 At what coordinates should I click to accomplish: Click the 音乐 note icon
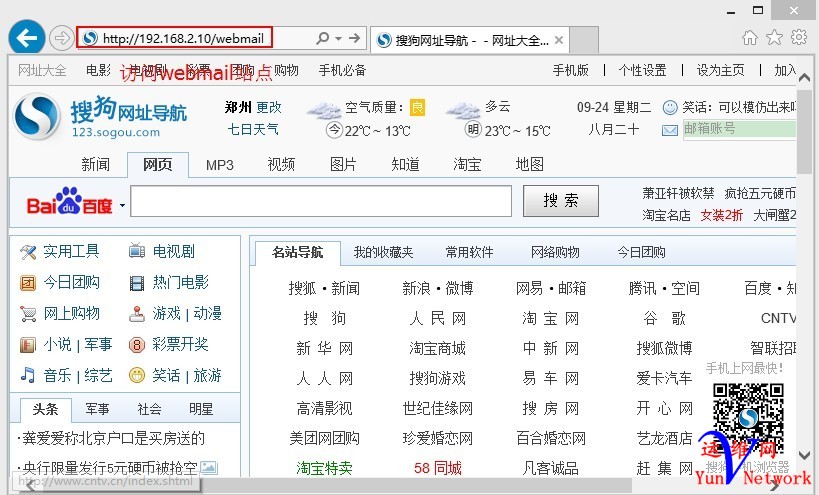(x=28, y=375)
